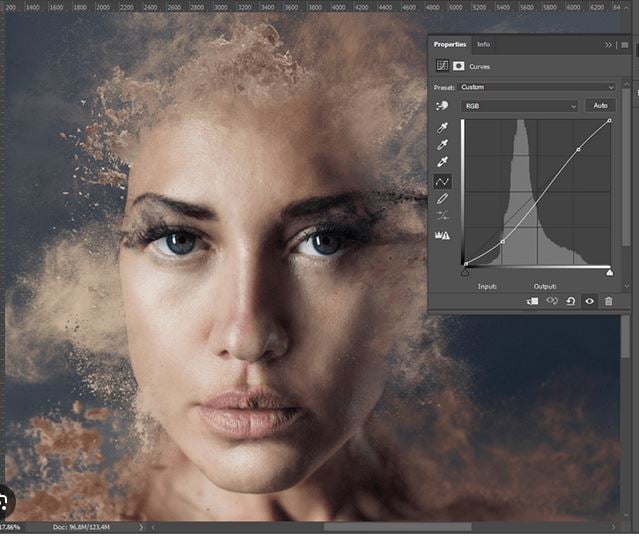Click the histogram clipping warning icon
639x539 pixels.
coord(442,235)
